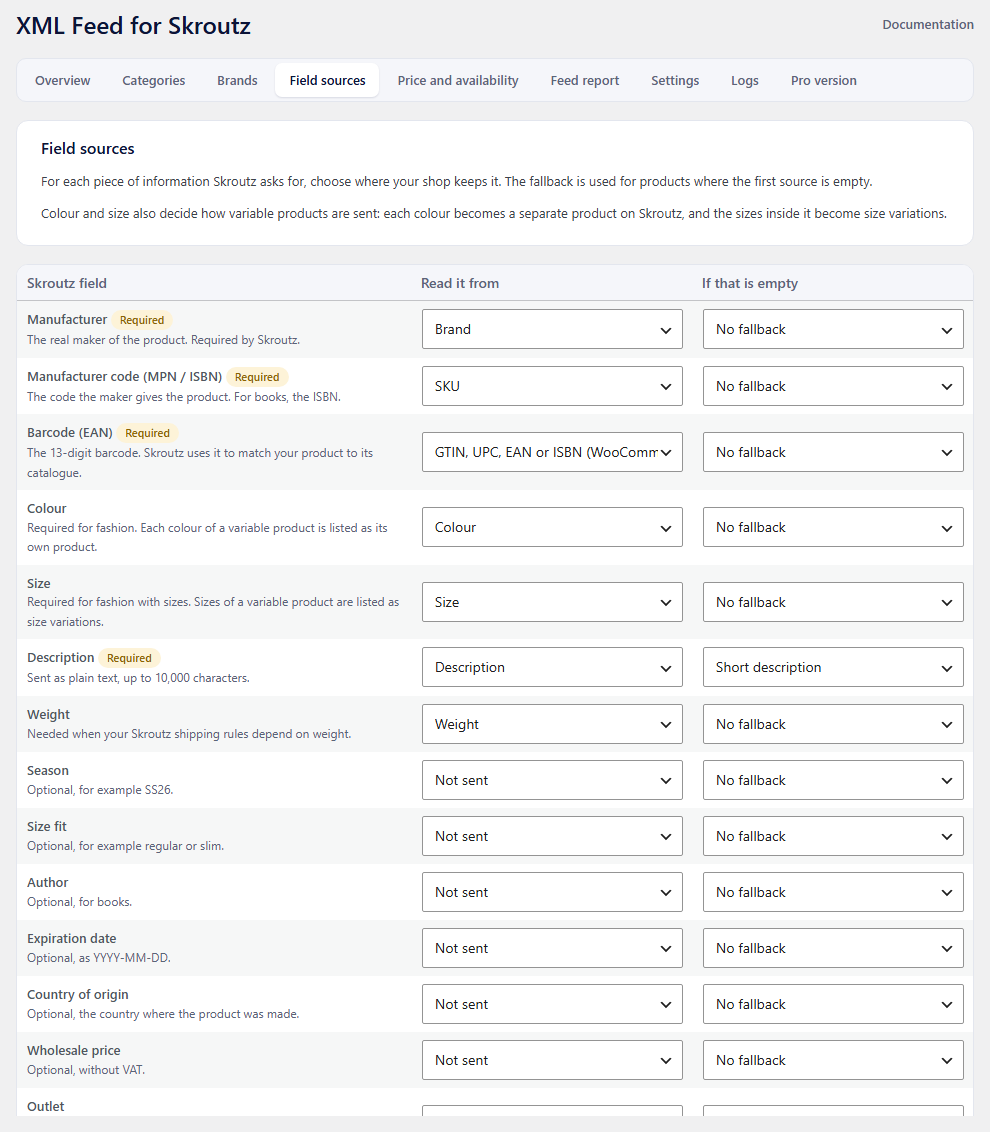Screen dimensions: 990x1132
Task: Open Manufacturer 'Read it from' dropdown
Action: (x=552, y=329)
